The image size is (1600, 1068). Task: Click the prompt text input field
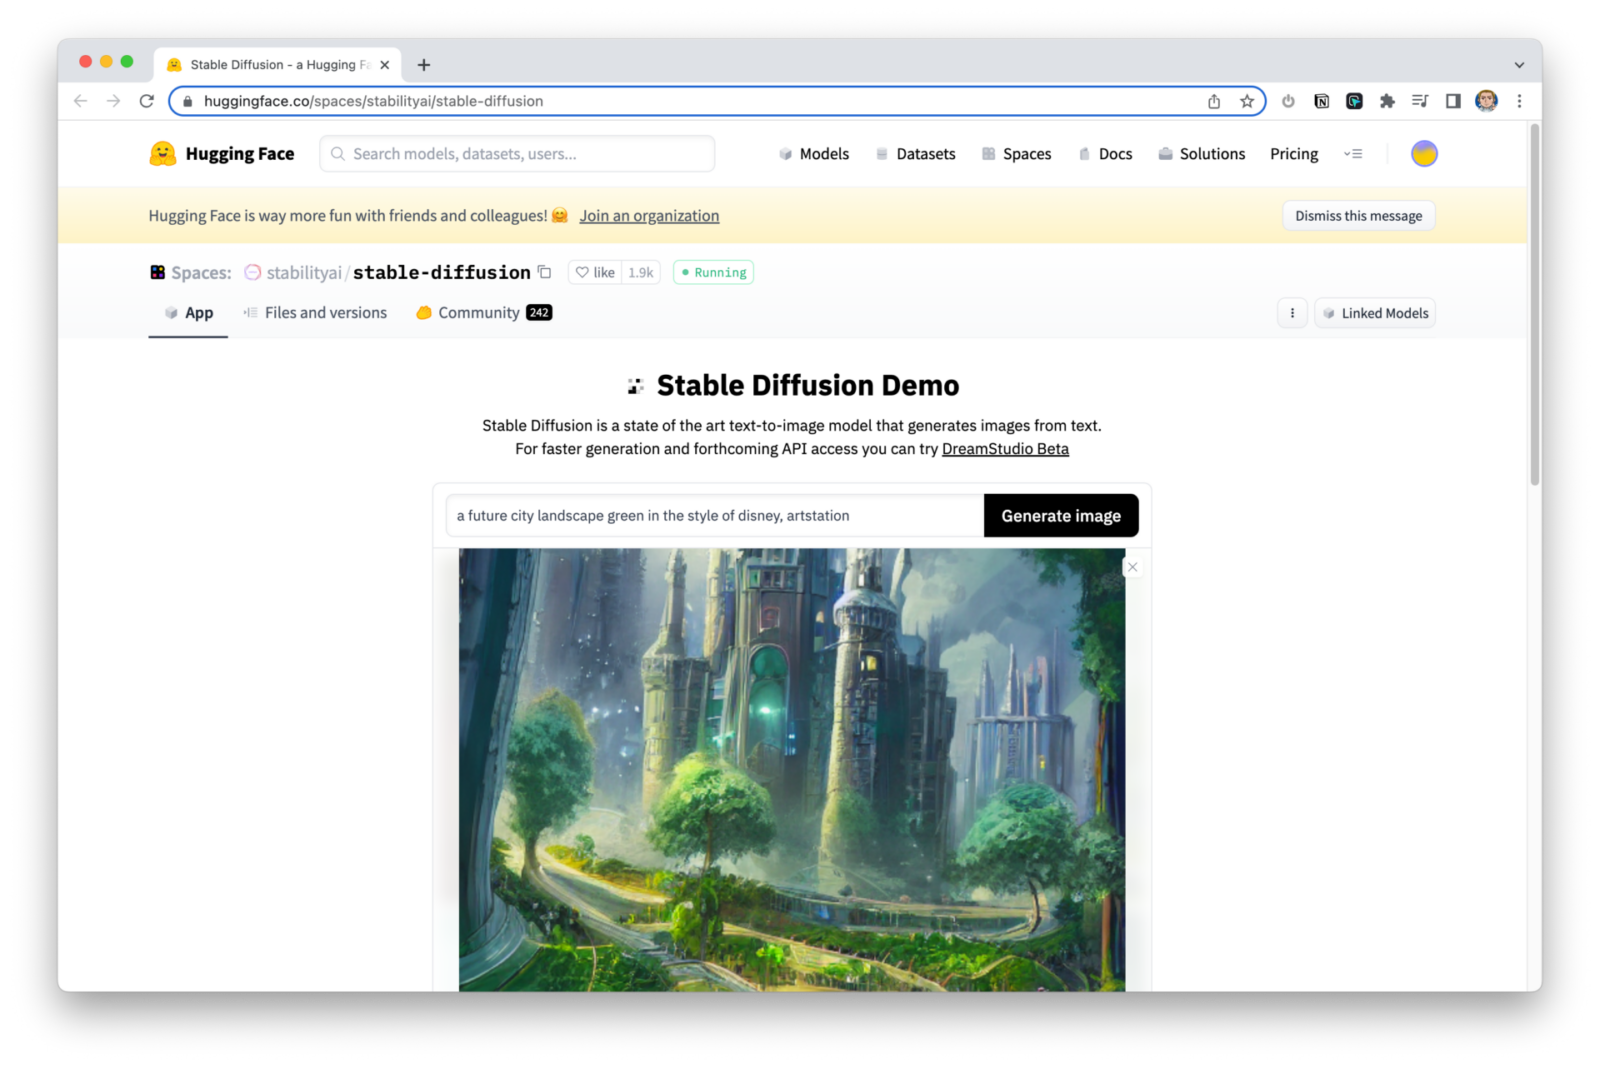point(715,516)
